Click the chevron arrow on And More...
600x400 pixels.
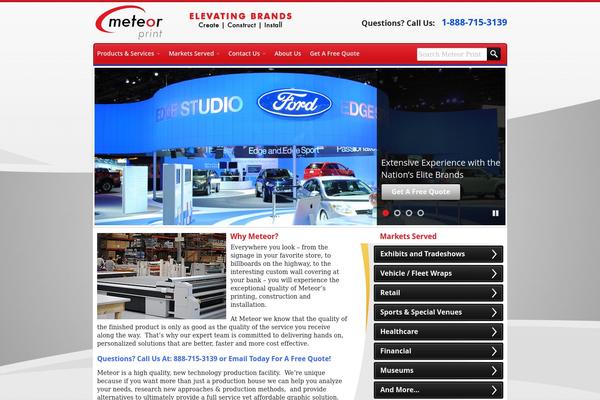click(494, 390)
